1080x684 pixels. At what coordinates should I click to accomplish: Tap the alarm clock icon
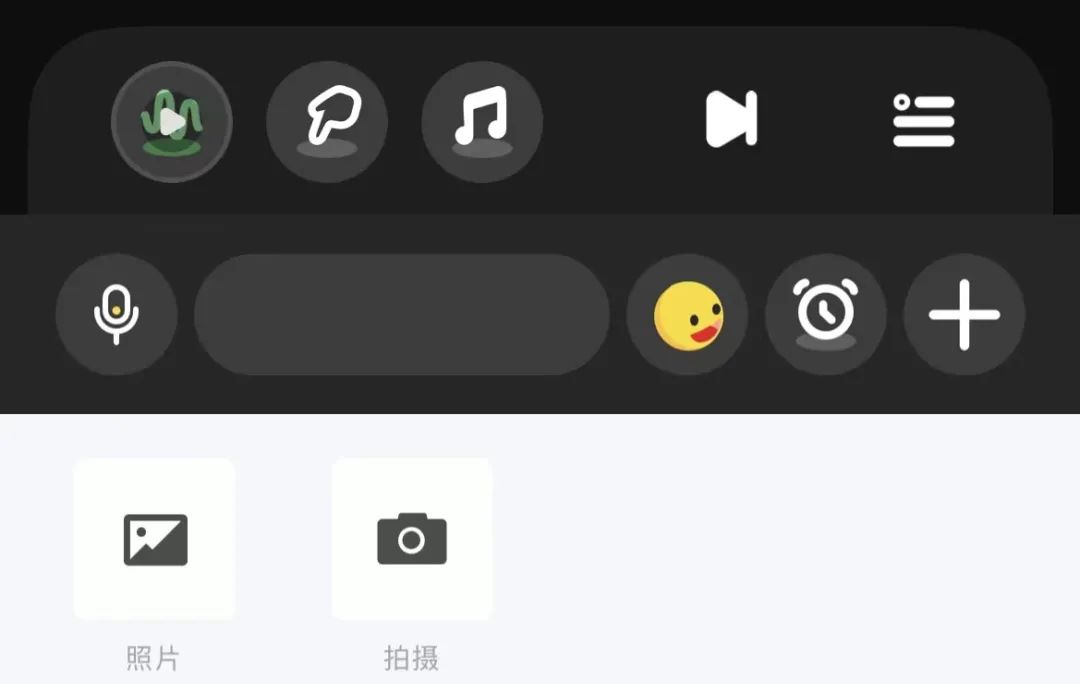(826, 315)
